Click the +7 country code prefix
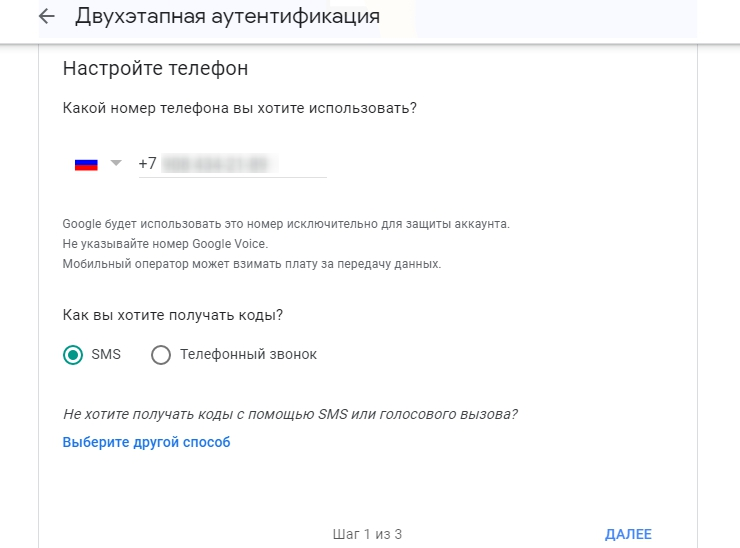740x548 pixels. 147,164
